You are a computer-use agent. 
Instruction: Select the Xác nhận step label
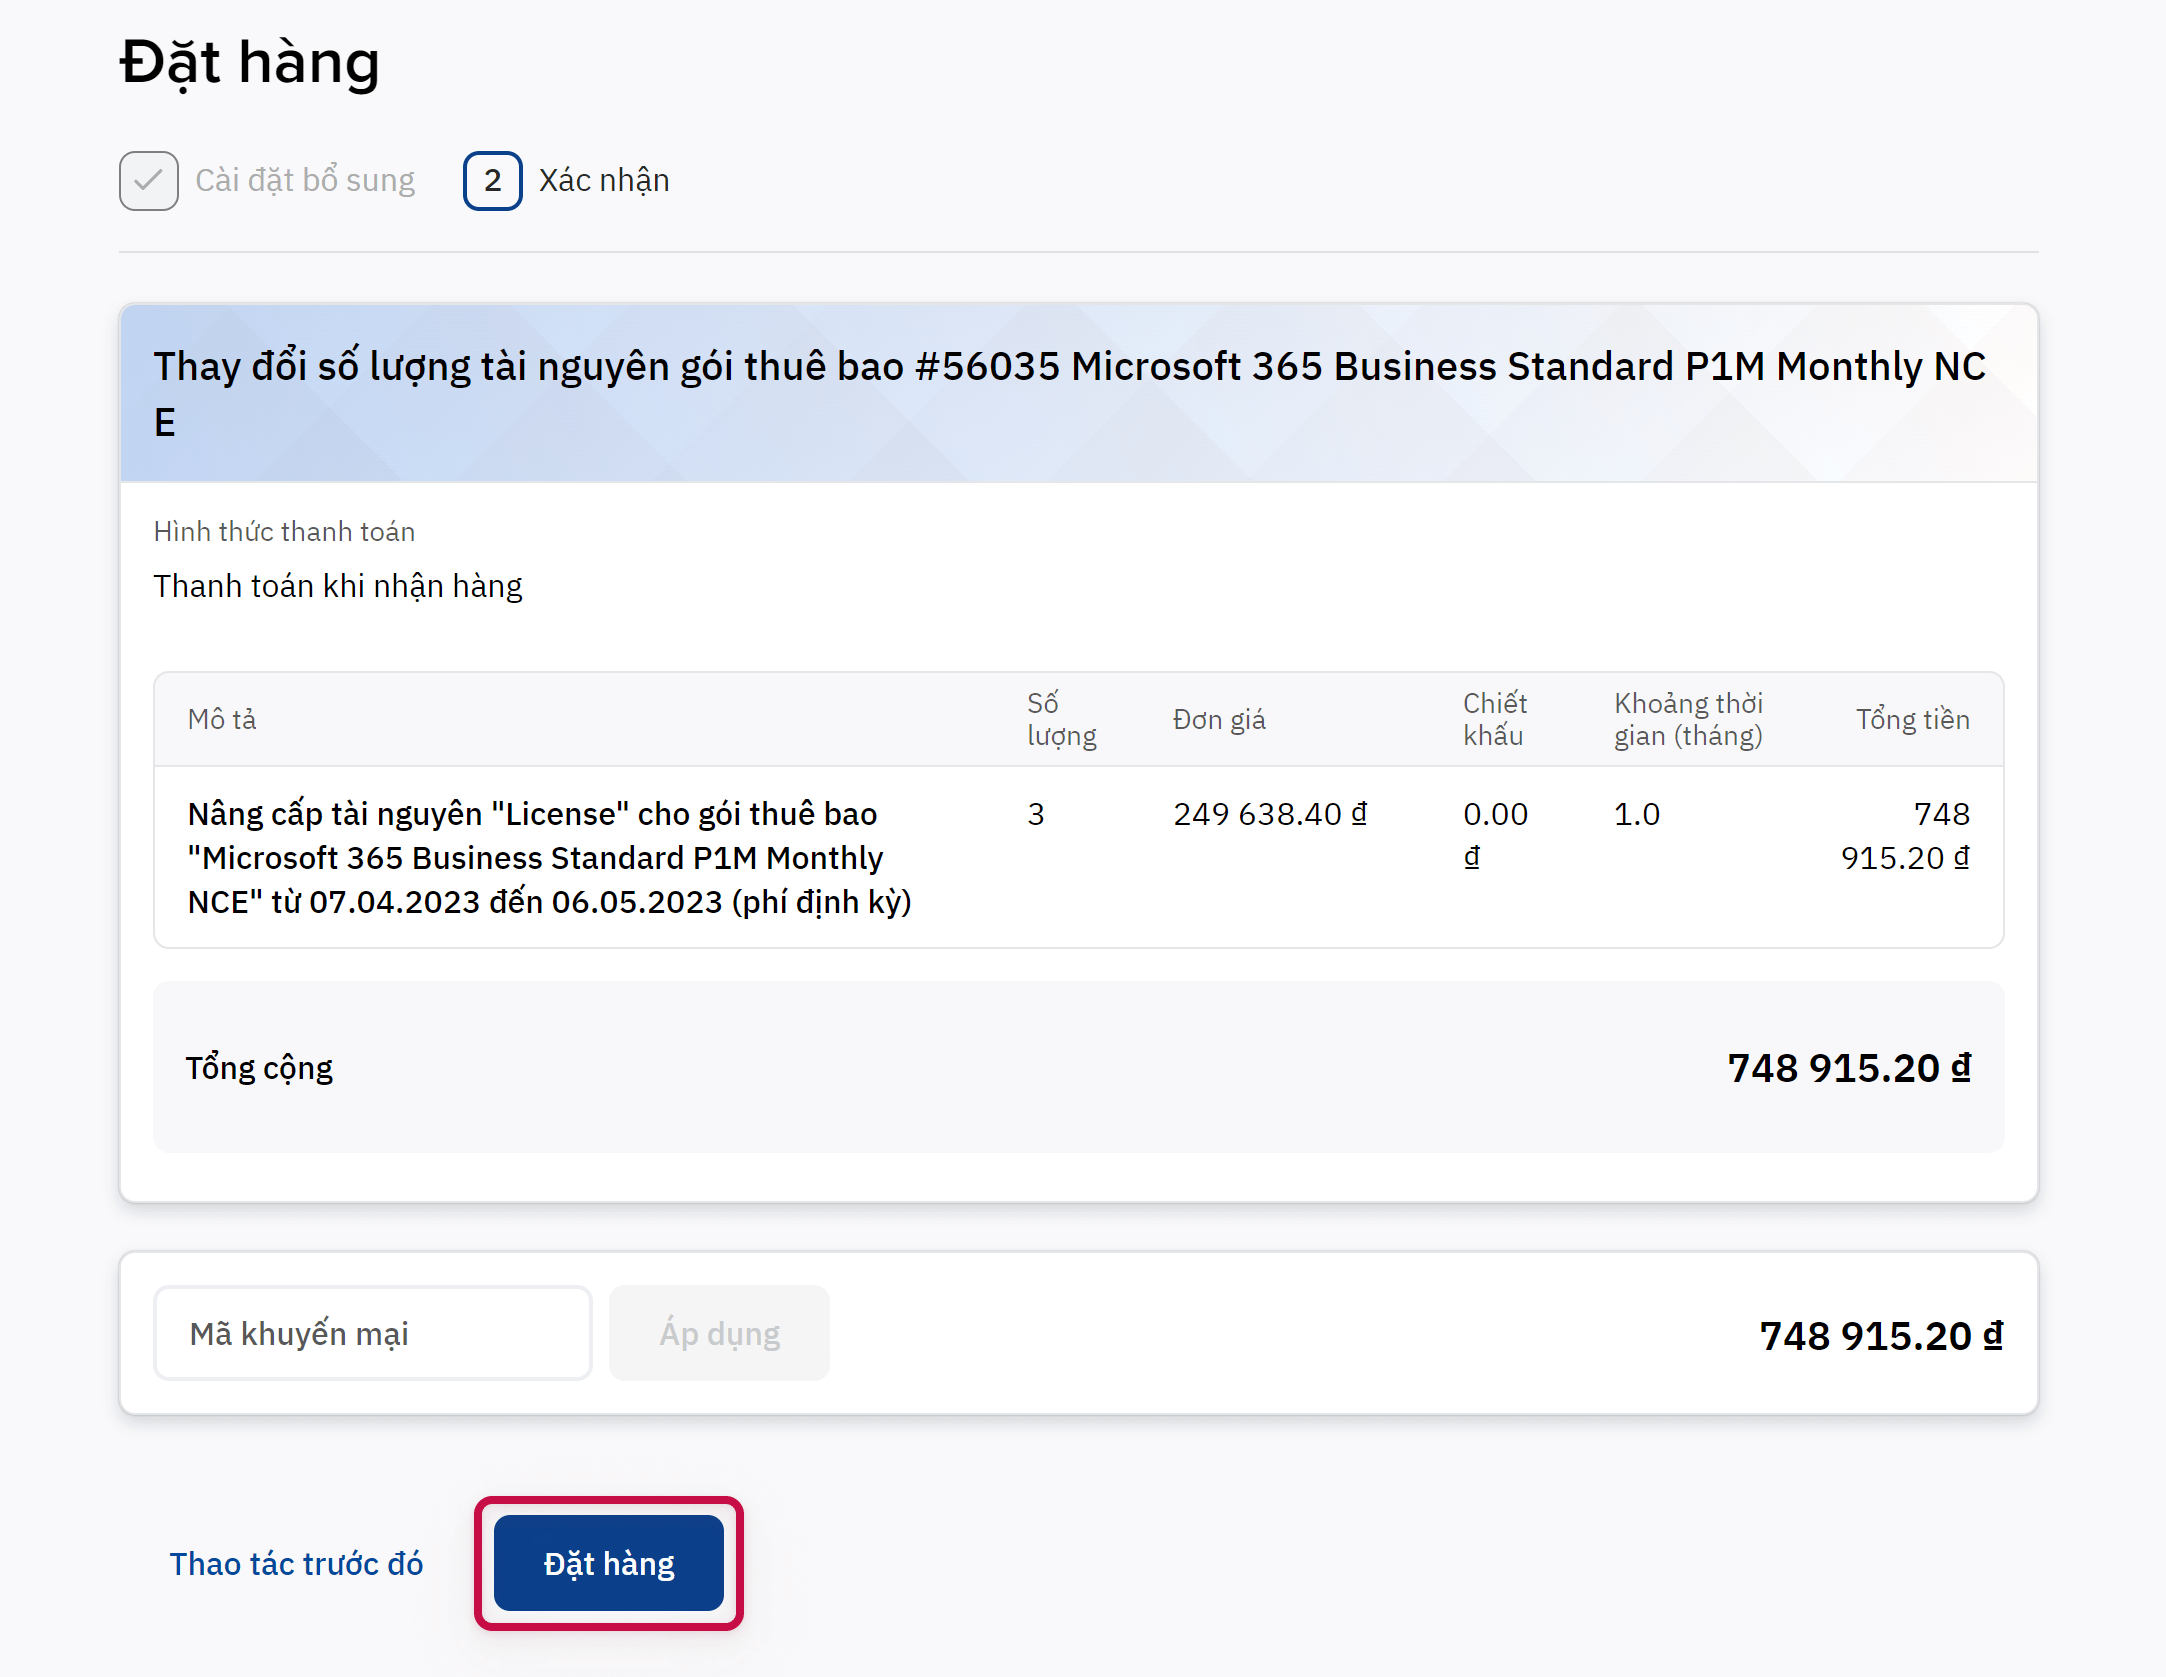coord(604,181)
